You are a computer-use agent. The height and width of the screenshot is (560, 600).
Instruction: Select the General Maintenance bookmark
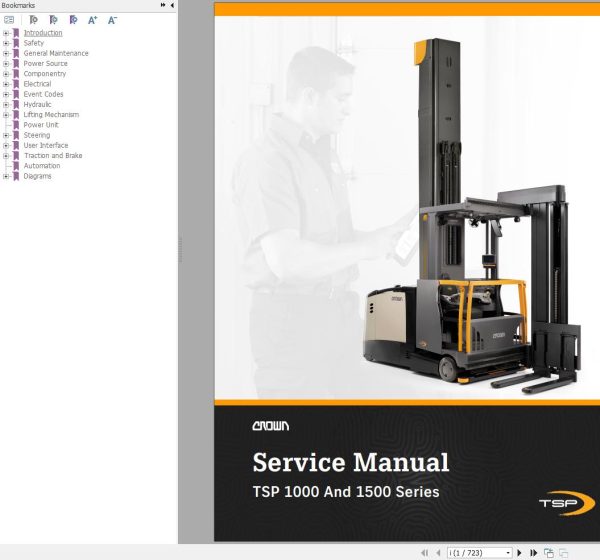click(x=56, y=53)
